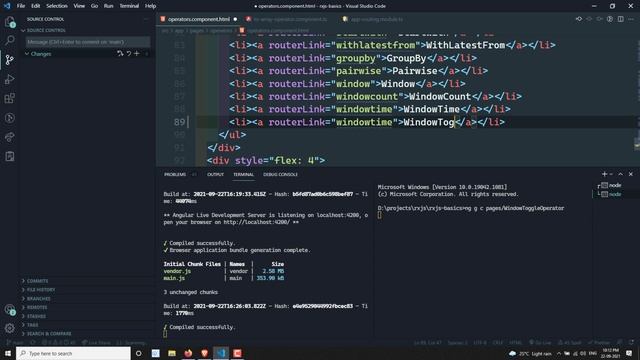Click the first action icon in Changes row
This screenshot has width=640, height=360.
[120, 53]
